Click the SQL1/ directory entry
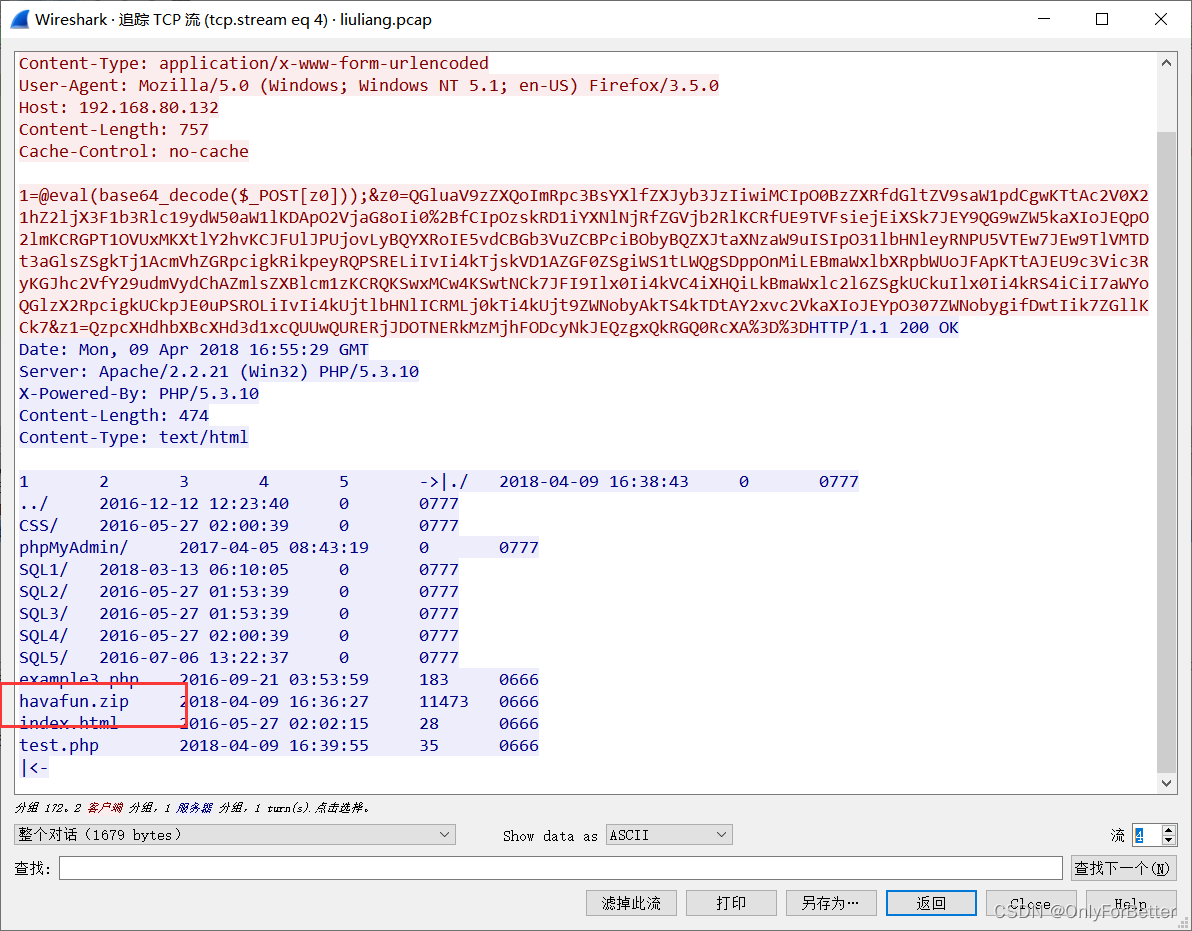1192x931 pixels. click(43, 569)
